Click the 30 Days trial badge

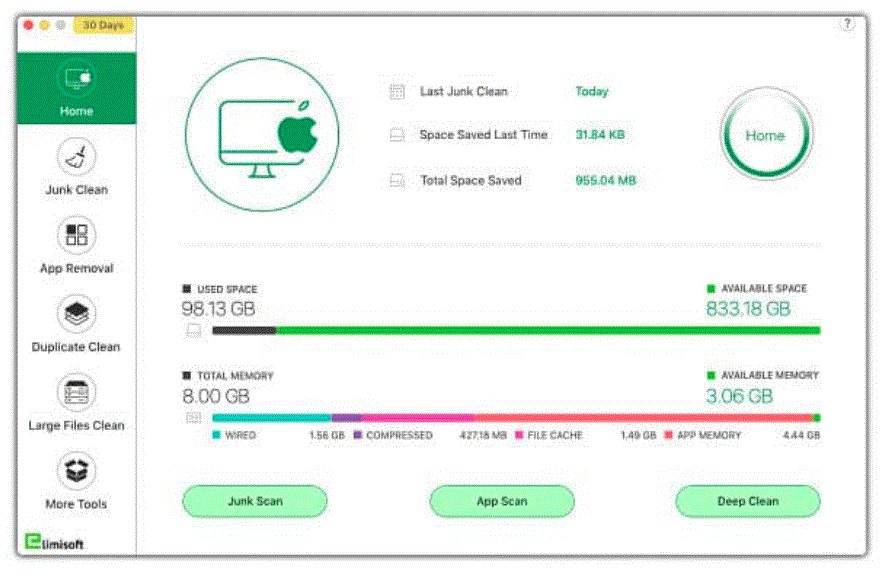coord(104,25)
